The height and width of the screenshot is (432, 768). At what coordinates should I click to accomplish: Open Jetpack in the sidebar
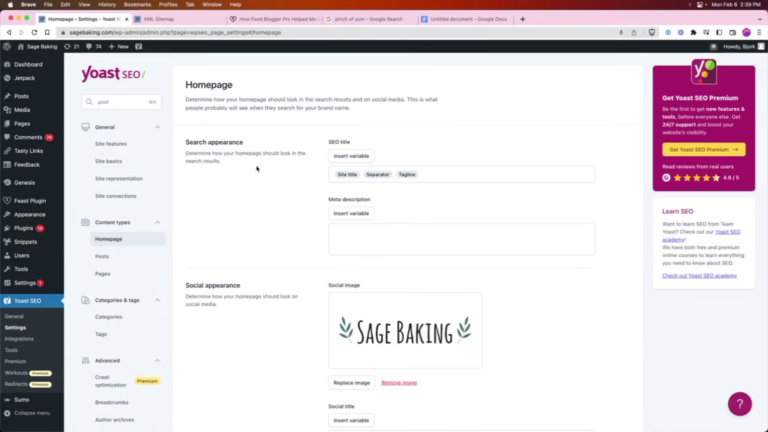pyautogui.click(x=24, y=78)
